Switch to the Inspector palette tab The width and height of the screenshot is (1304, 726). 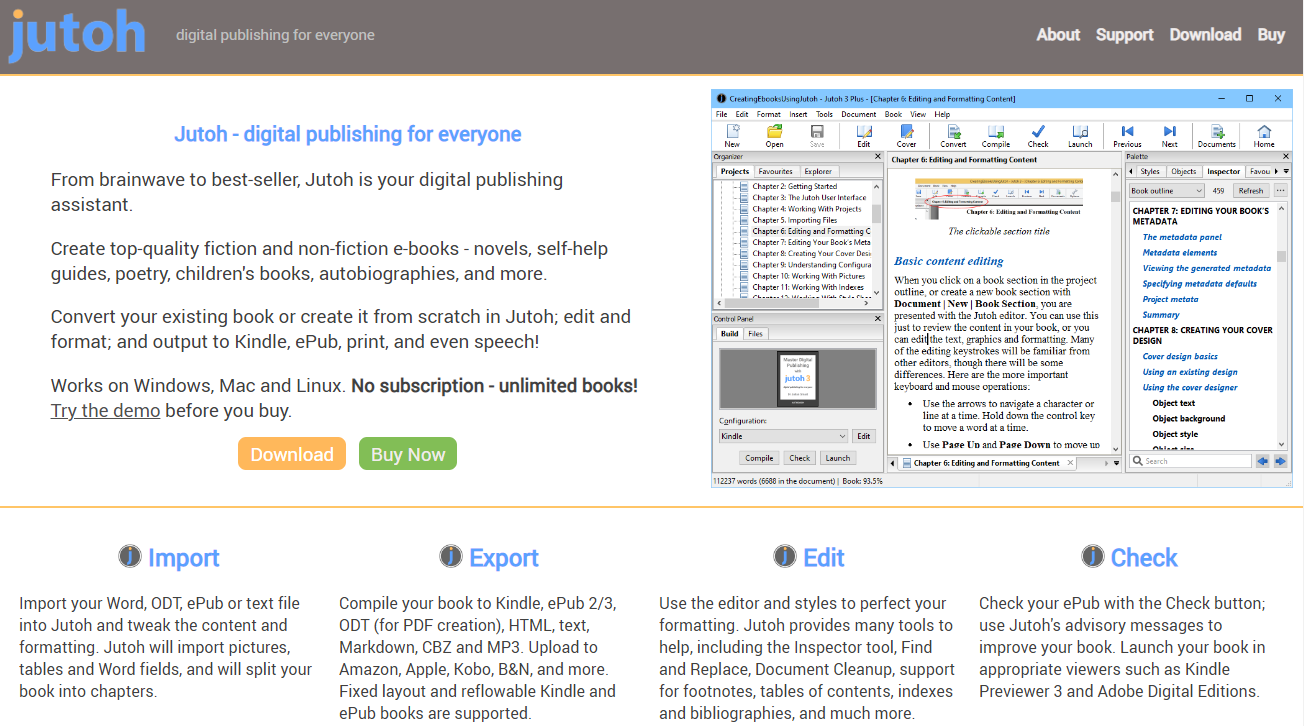click(x=1224, y=172)
